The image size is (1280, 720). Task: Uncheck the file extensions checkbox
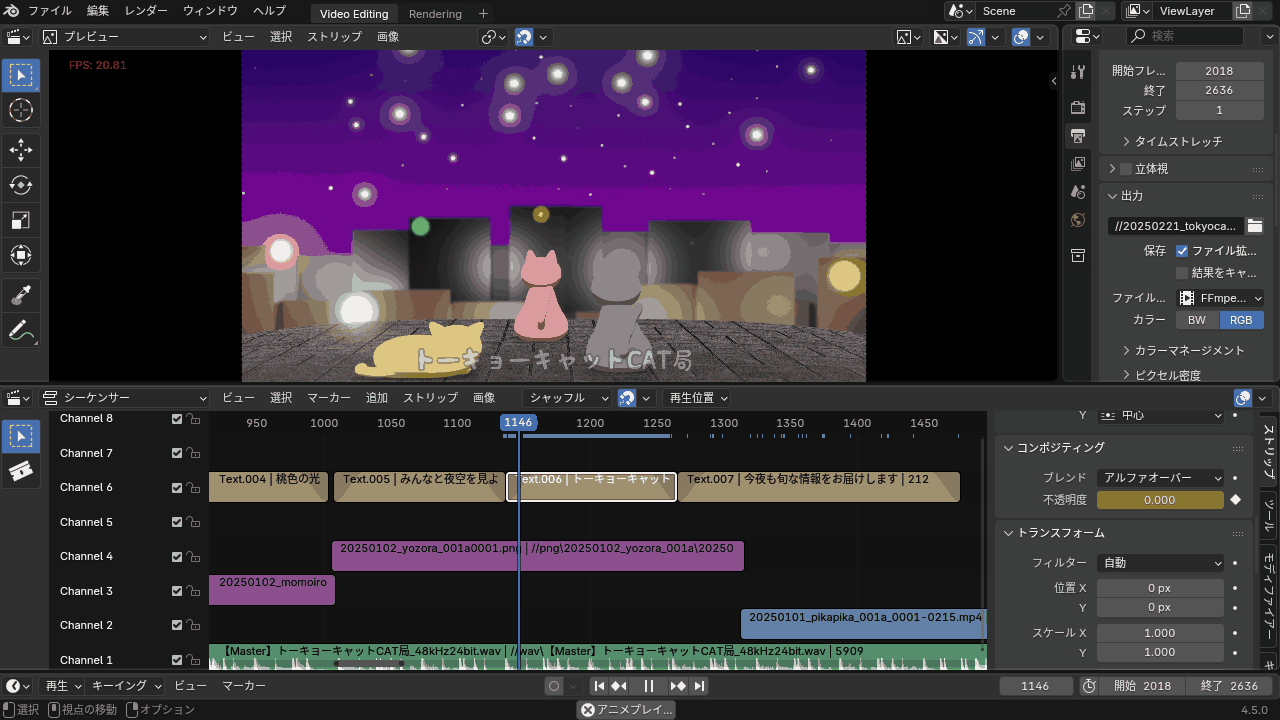[x=1182, y=251]
